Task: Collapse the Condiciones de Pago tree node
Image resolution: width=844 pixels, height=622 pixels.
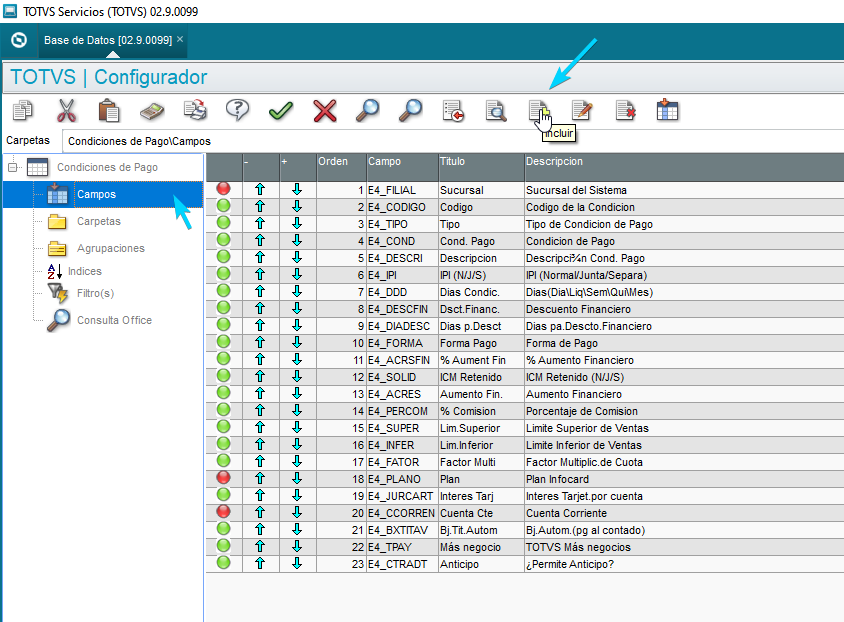Action: click(13, 167)
